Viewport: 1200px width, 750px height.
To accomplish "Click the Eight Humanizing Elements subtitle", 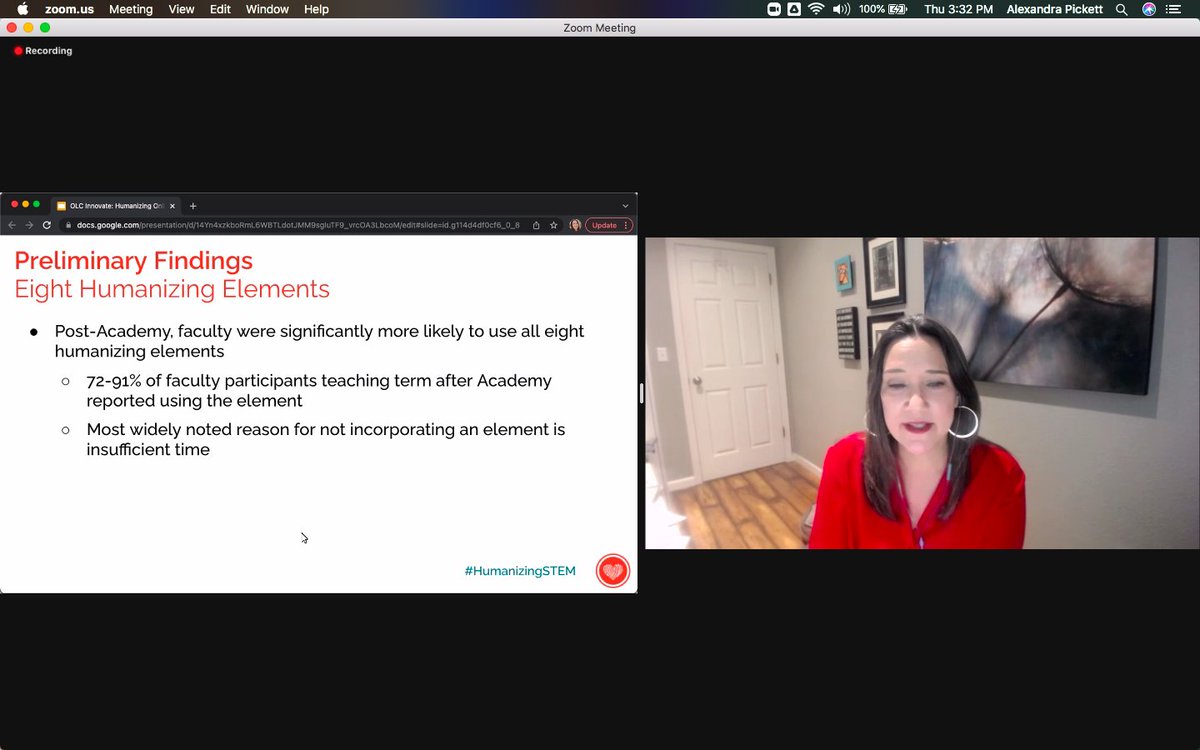I will (172, 290).
